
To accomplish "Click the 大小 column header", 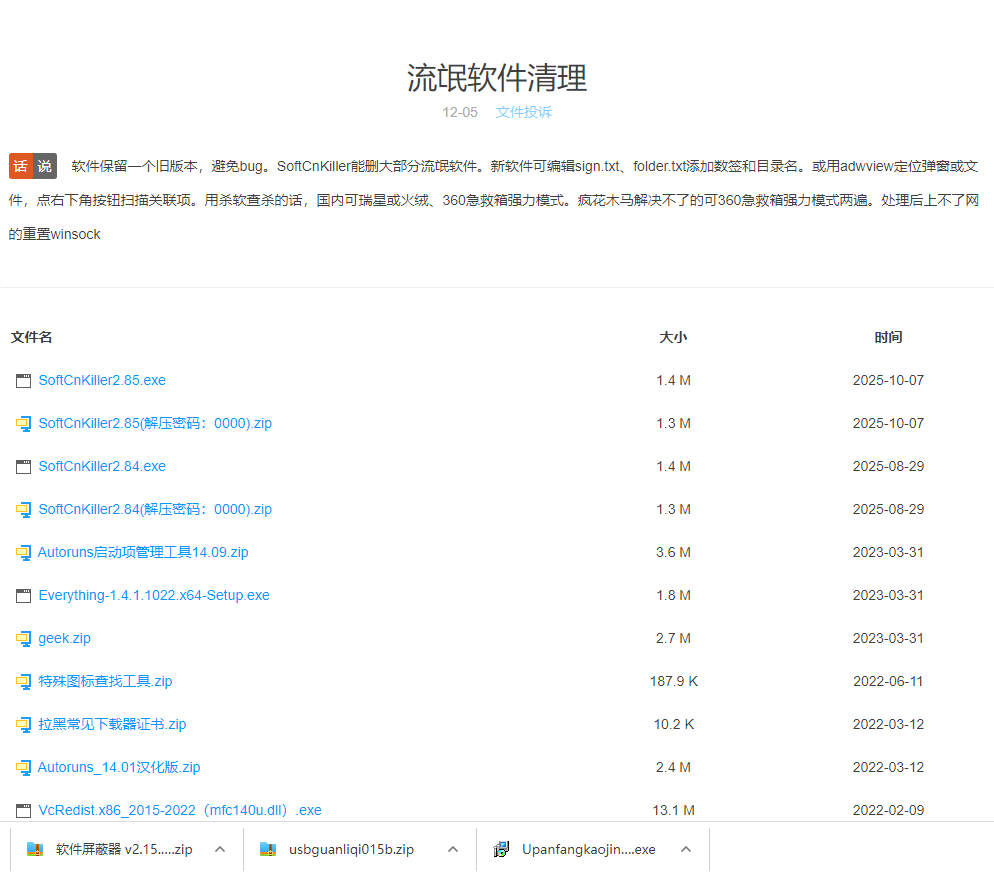I will (673, 337).
